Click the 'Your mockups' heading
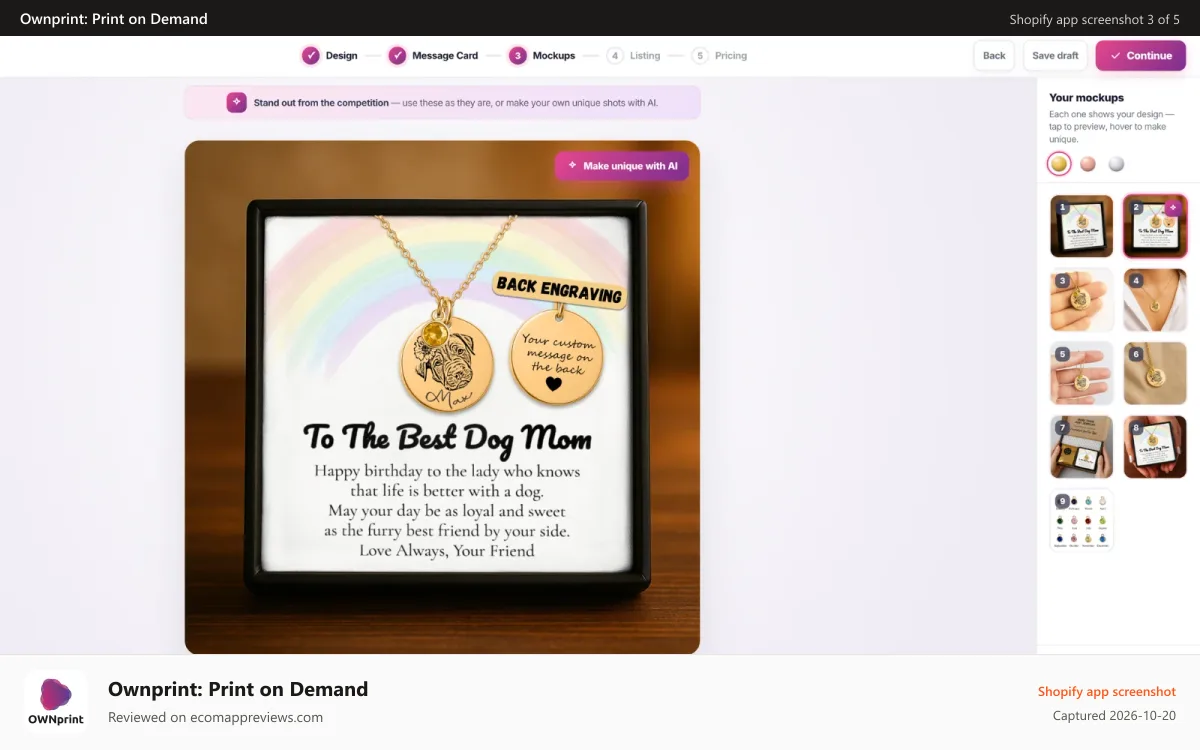This screenshot has width=1200, height=750. point(1086,98)
